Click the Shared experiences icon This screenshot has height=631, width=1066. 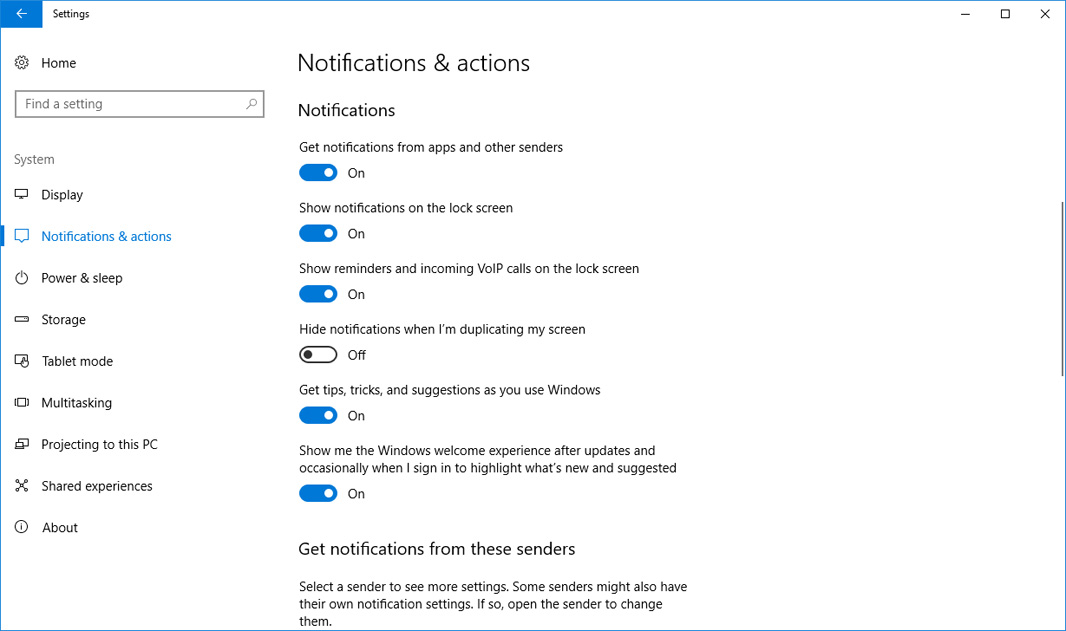pos(22,485)
